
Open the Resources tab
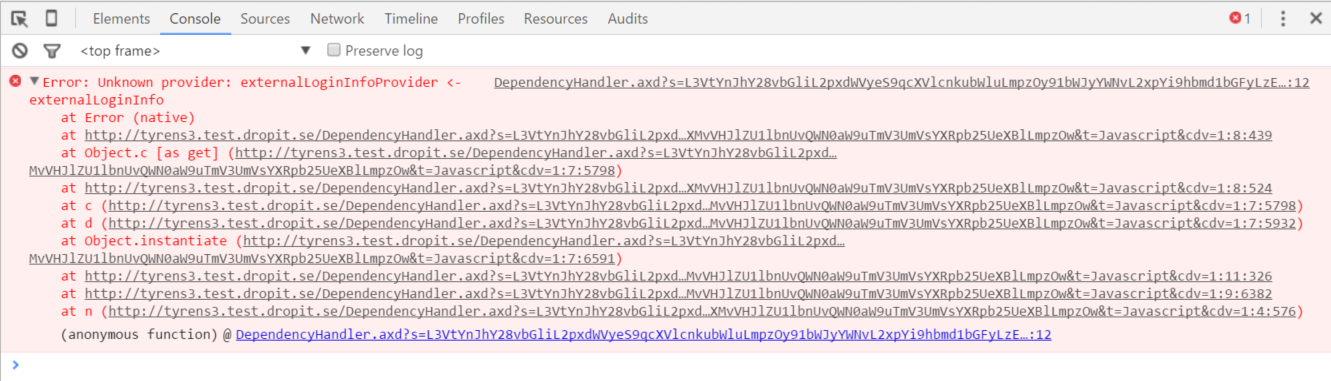(x=556, y=18)
